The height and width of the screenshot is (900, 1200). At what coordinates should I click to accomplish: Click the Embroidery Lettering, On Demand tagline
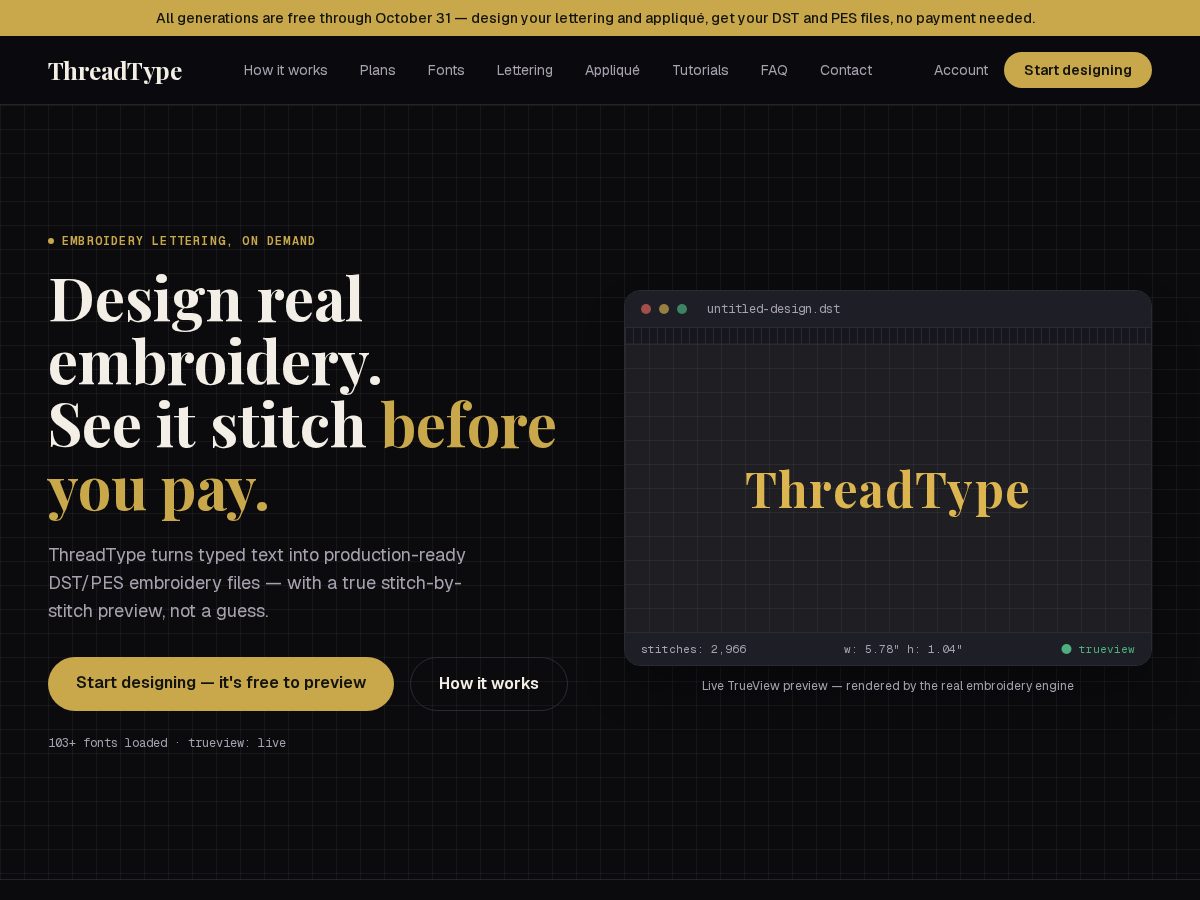[x=188, y=241]
